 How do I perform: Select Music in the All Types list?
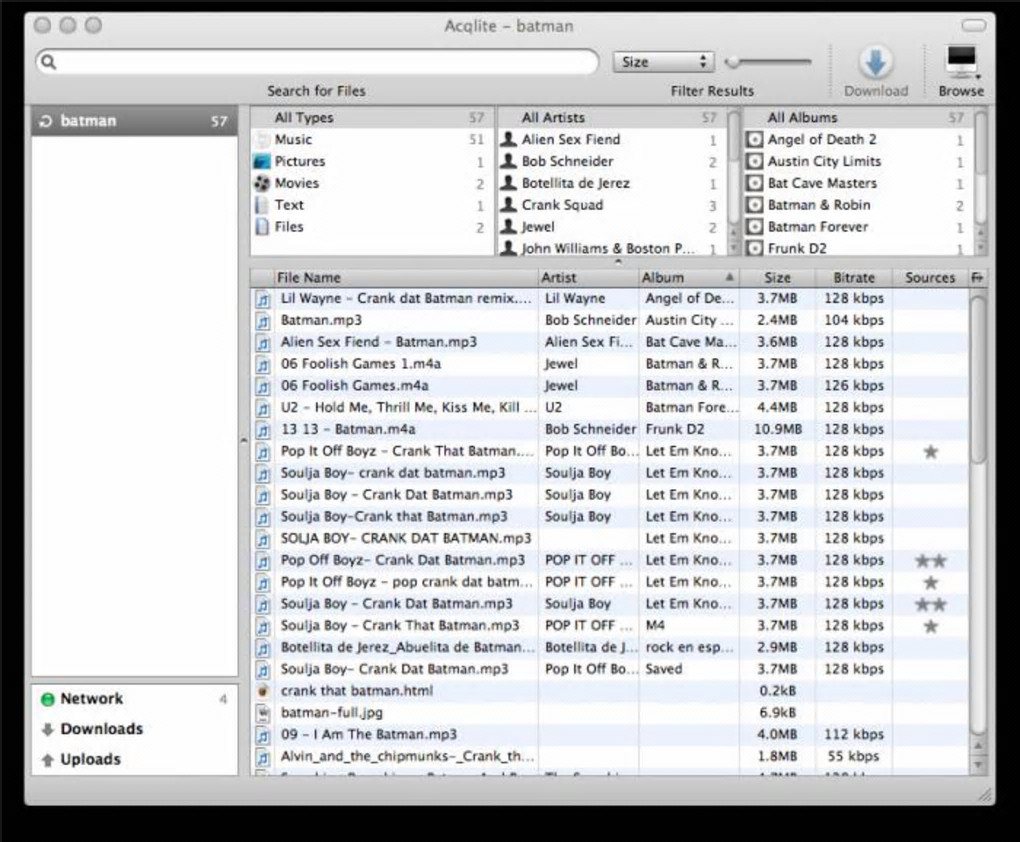tap(293, 140)
